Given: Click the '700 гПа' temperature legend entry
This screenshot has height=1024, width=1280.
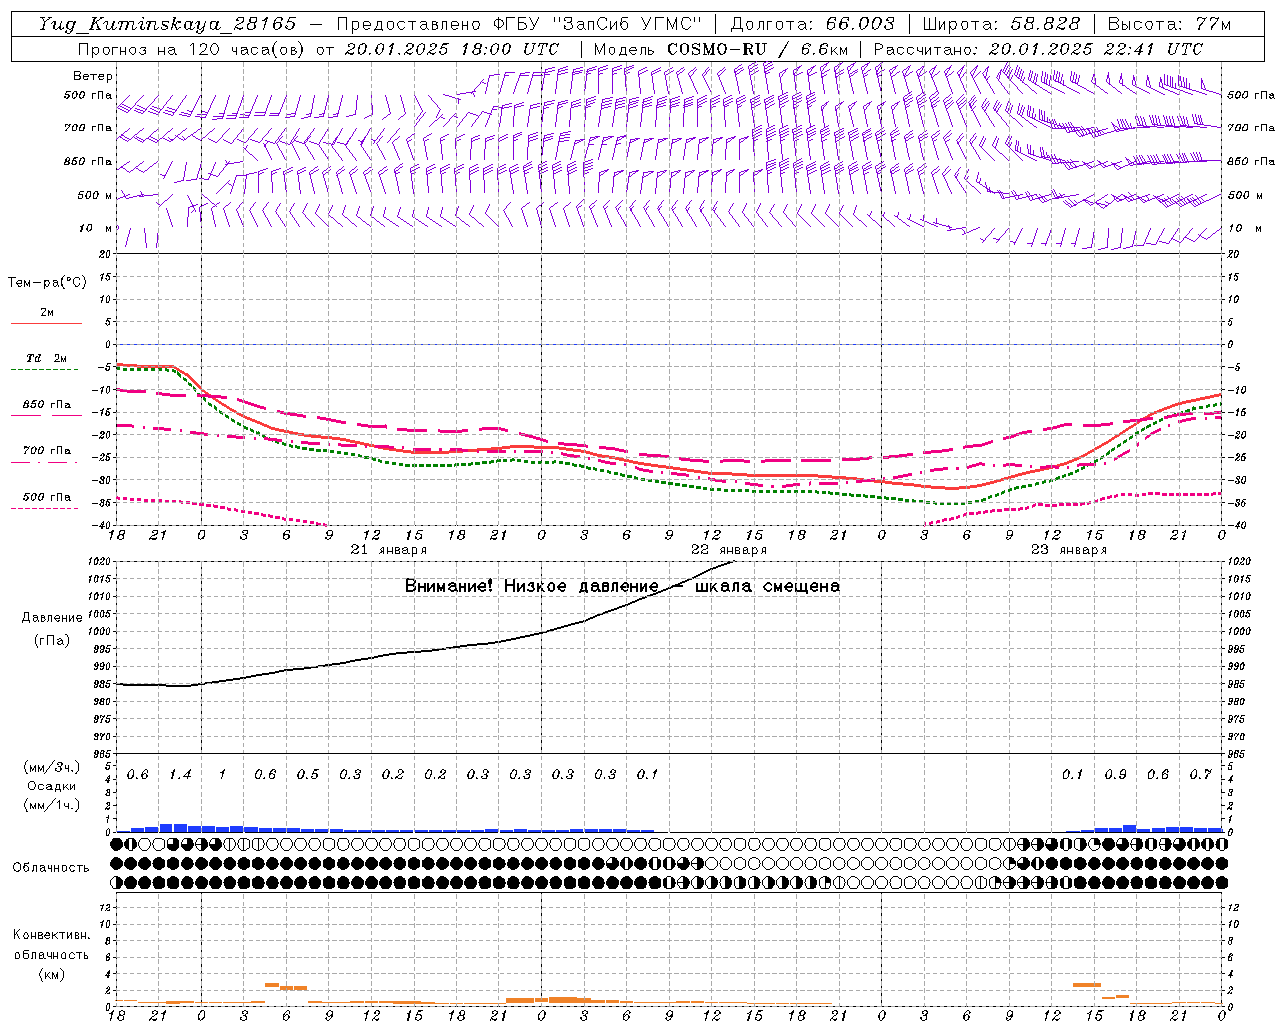Looking at the screenshot, I should point(47,451).
